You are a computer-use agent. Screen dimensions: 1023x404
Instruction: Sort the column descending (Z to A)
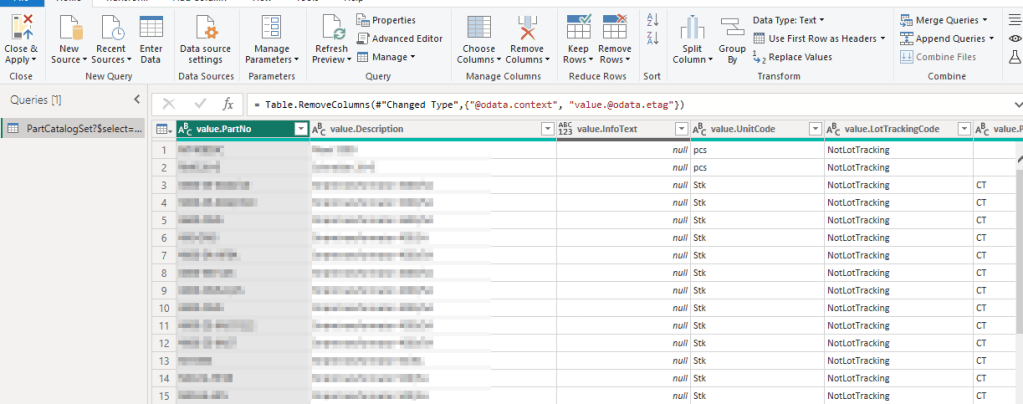pos(653,37)
